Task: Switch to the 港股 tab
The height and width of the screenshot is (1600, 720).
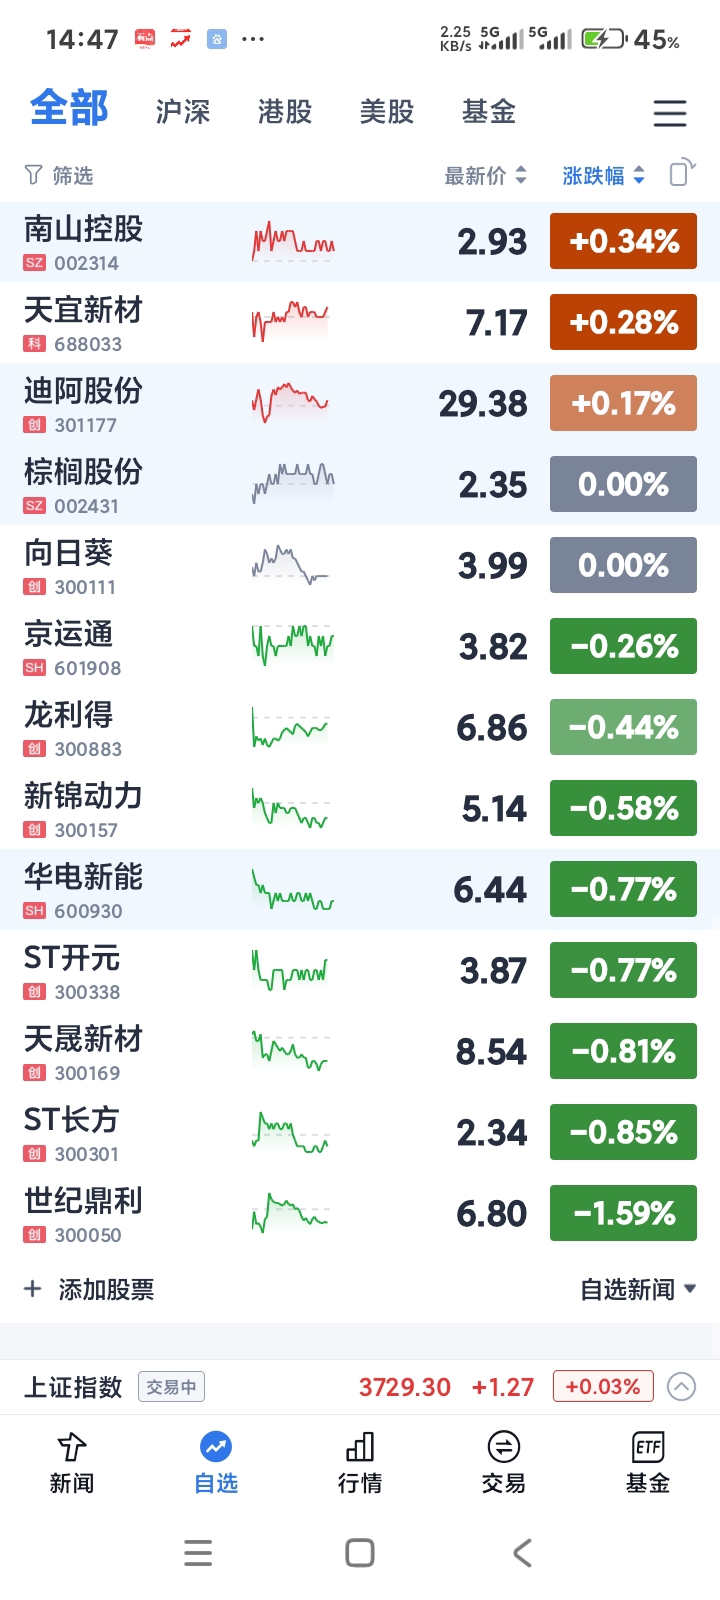Action: pyautogui.click(x=285, y=112)
